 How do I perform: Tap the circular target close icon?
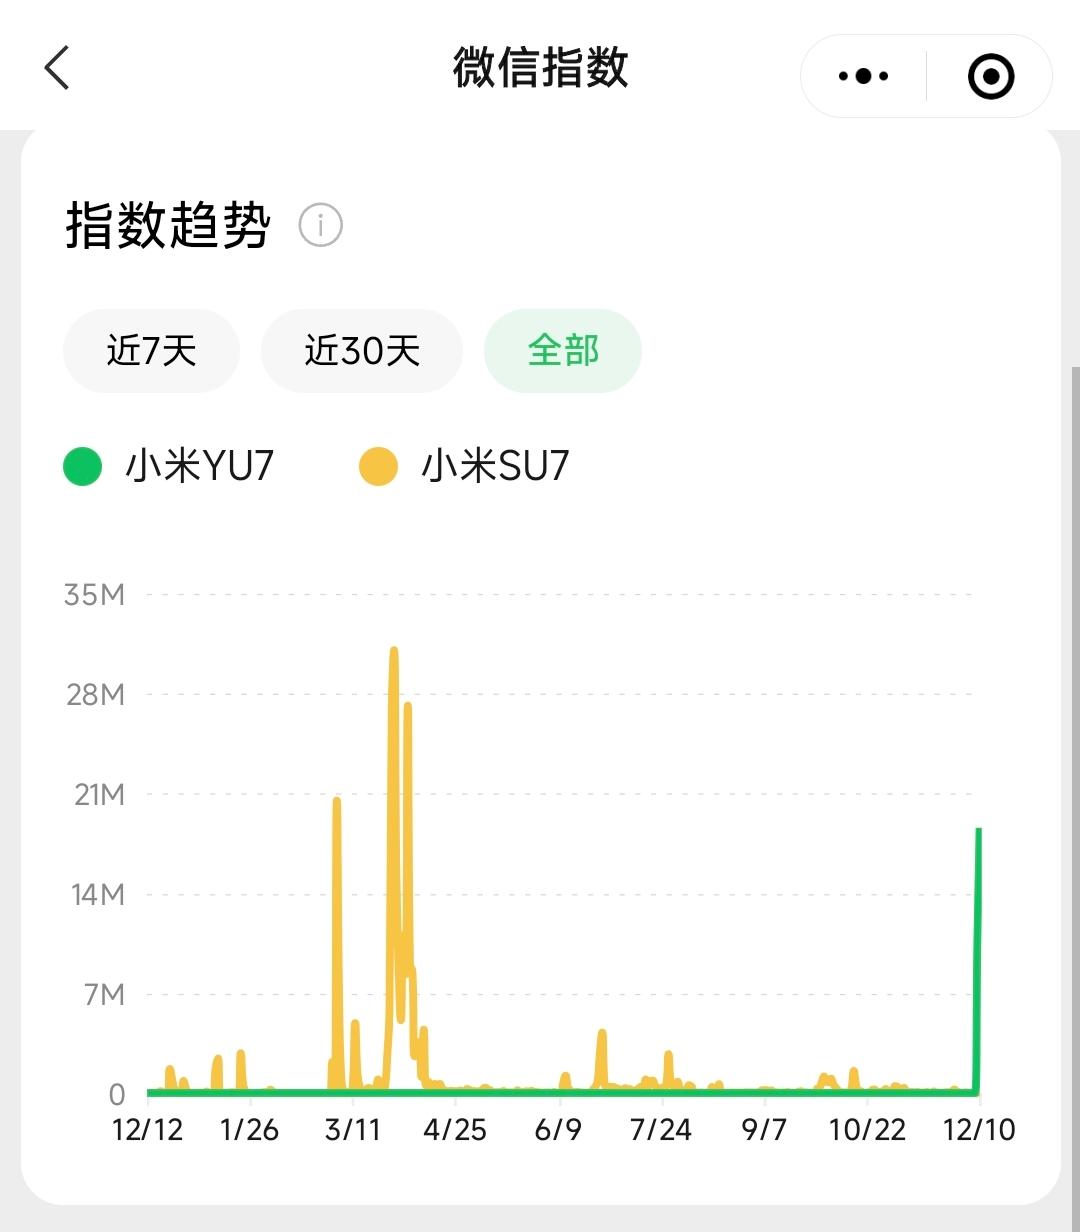point(991,76)
